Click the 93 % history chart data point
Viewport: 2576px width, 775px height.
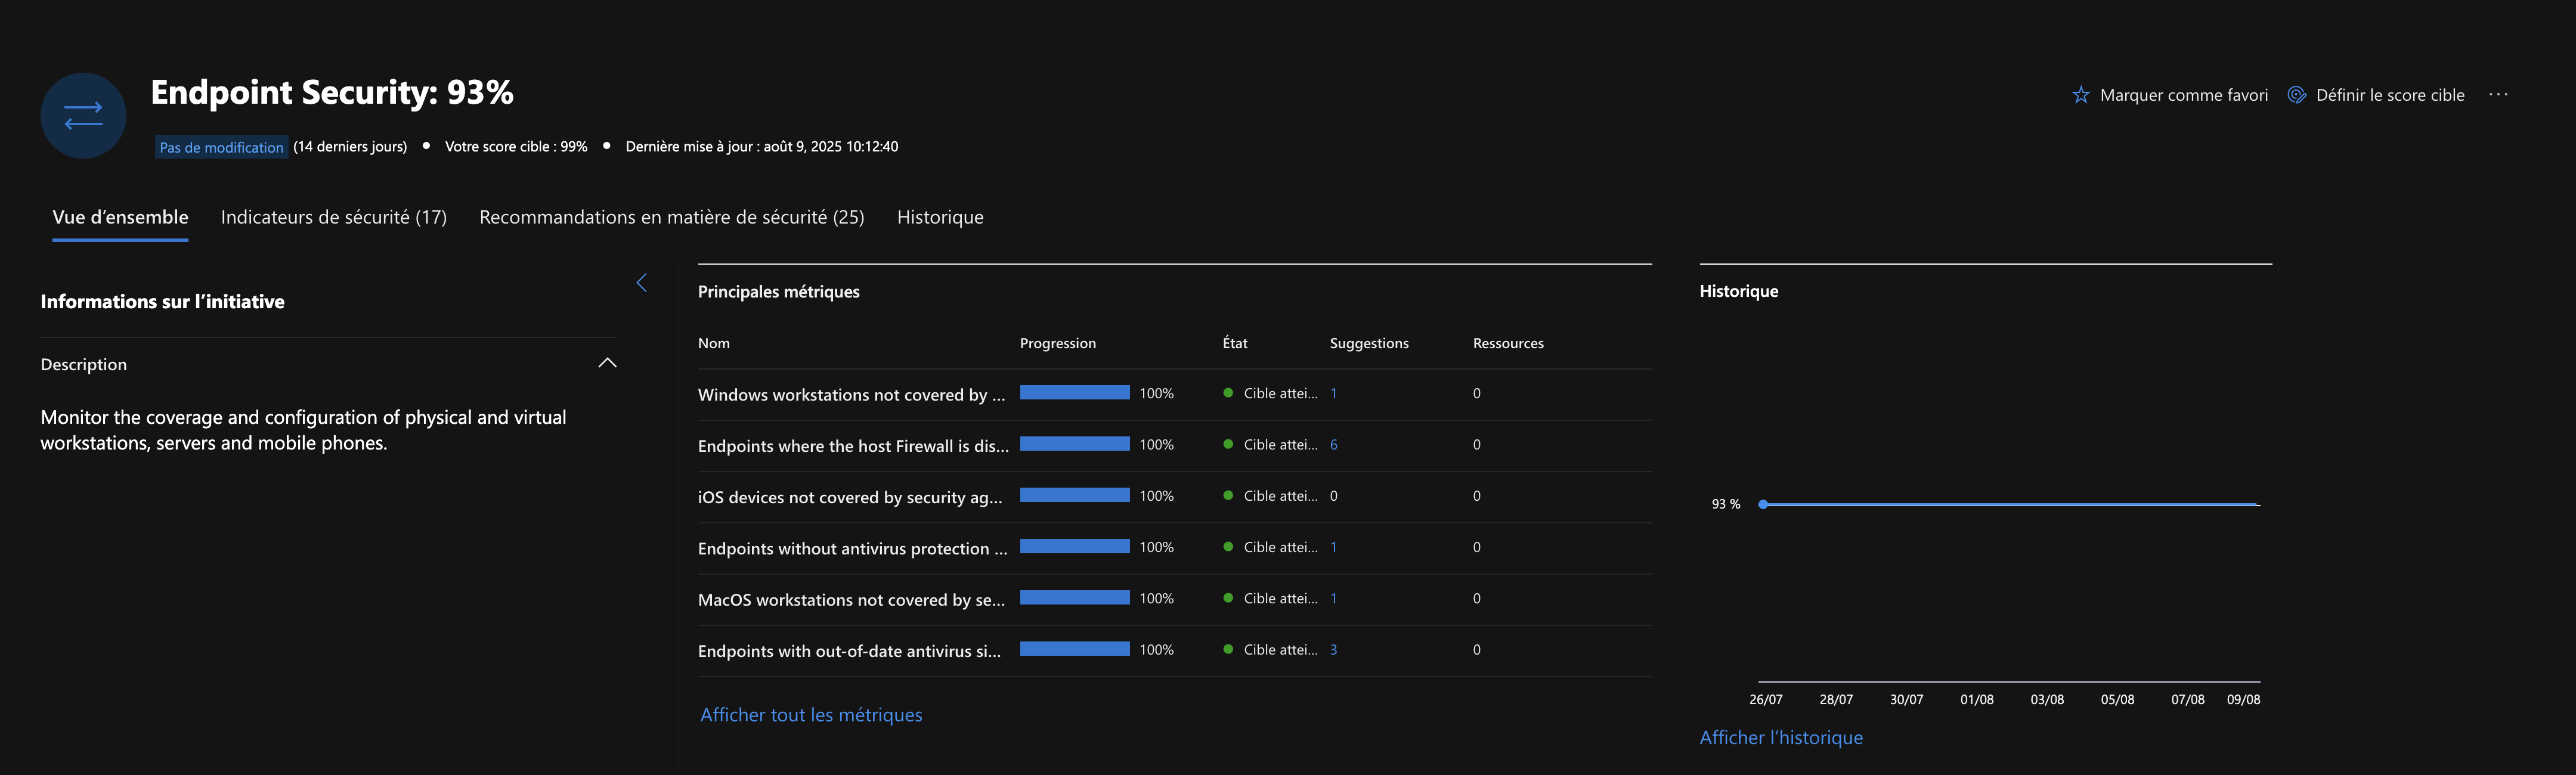[1763, 505]
